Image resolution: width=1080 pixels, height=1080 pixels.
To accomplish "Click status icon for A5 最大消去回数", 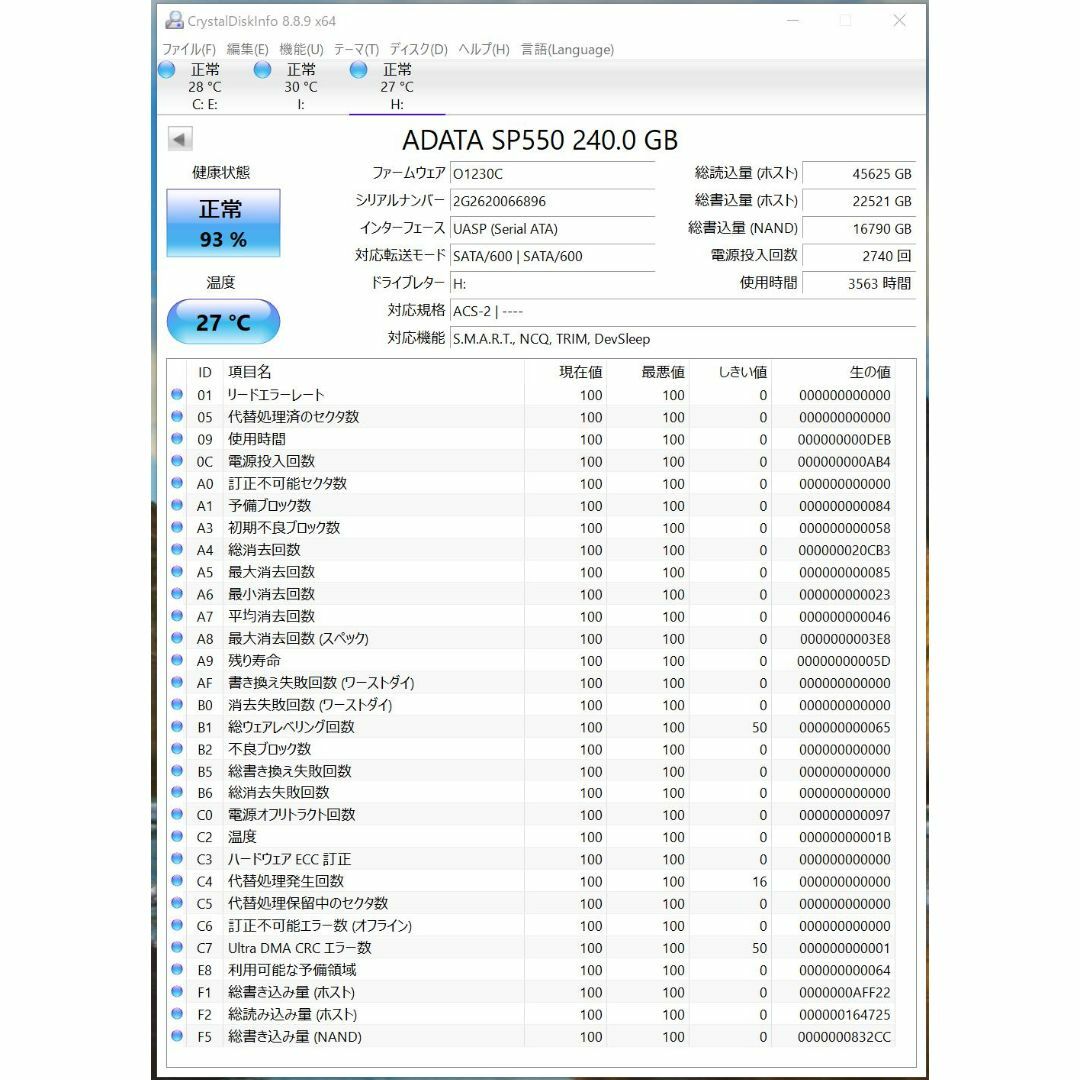I will pyautogui.click(x=177, y=572).
